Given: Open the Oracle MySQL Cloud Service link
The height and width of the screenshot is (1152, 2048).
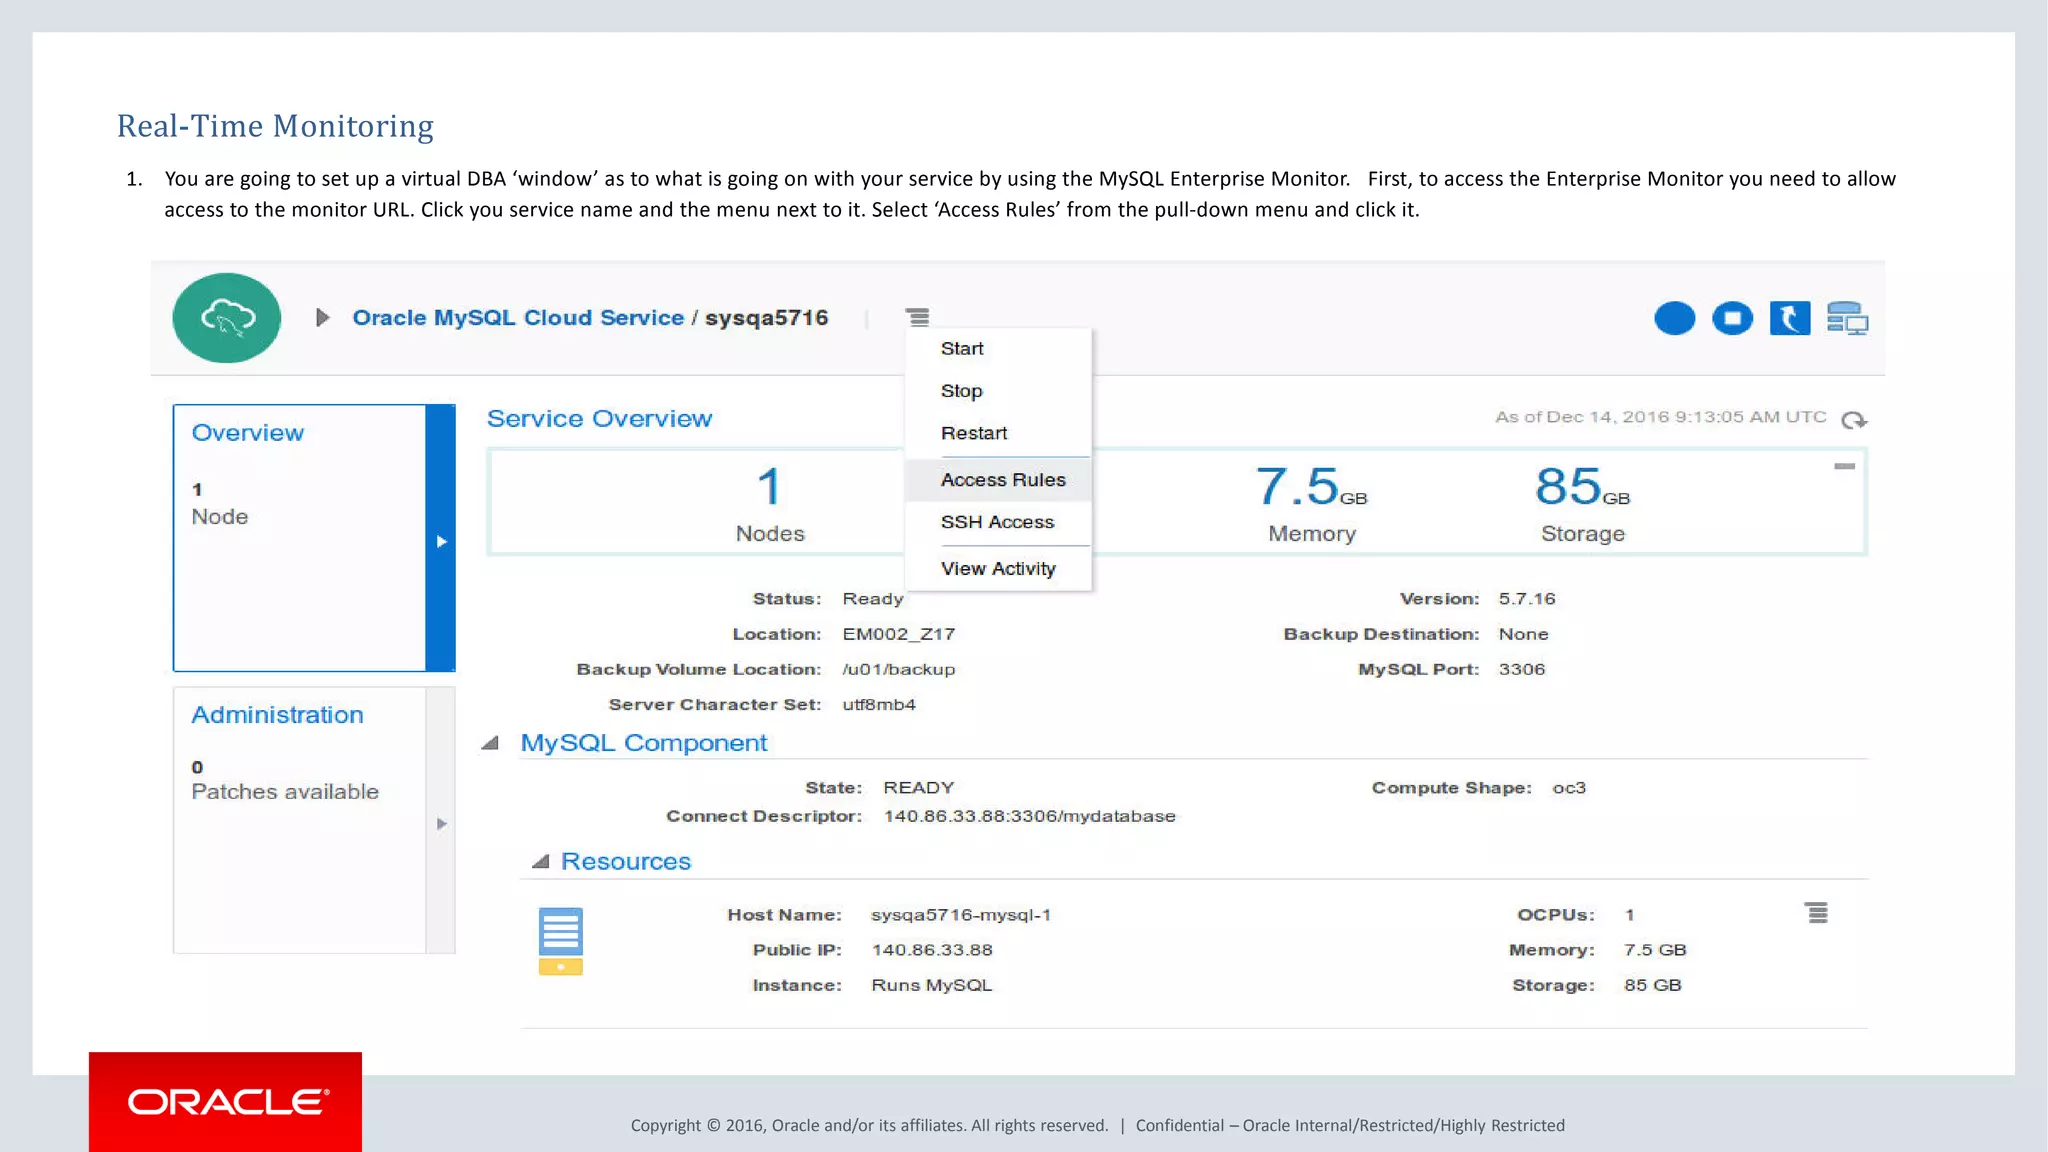Looking at the screenshot, I should [x=518, y=318].
